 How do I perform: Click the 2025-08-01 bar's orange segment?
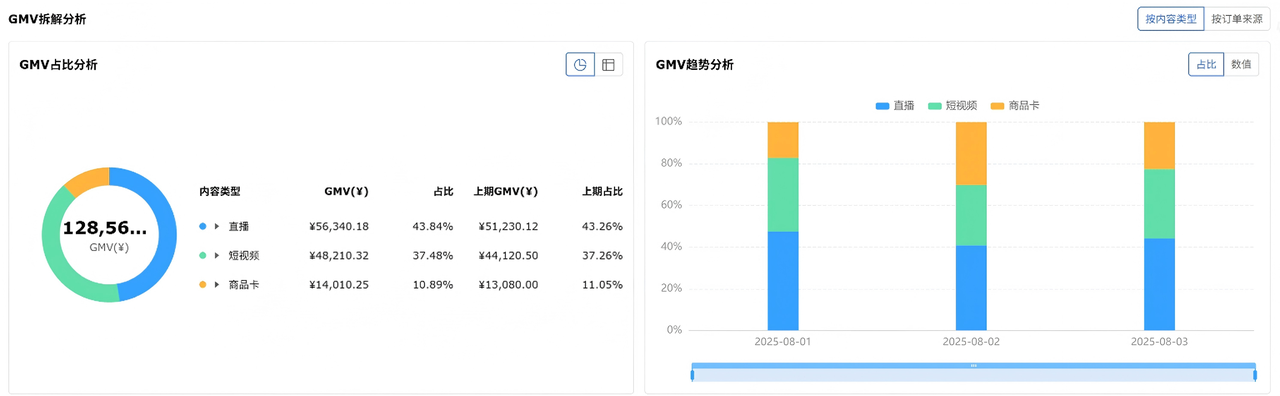tap(783, 140)
